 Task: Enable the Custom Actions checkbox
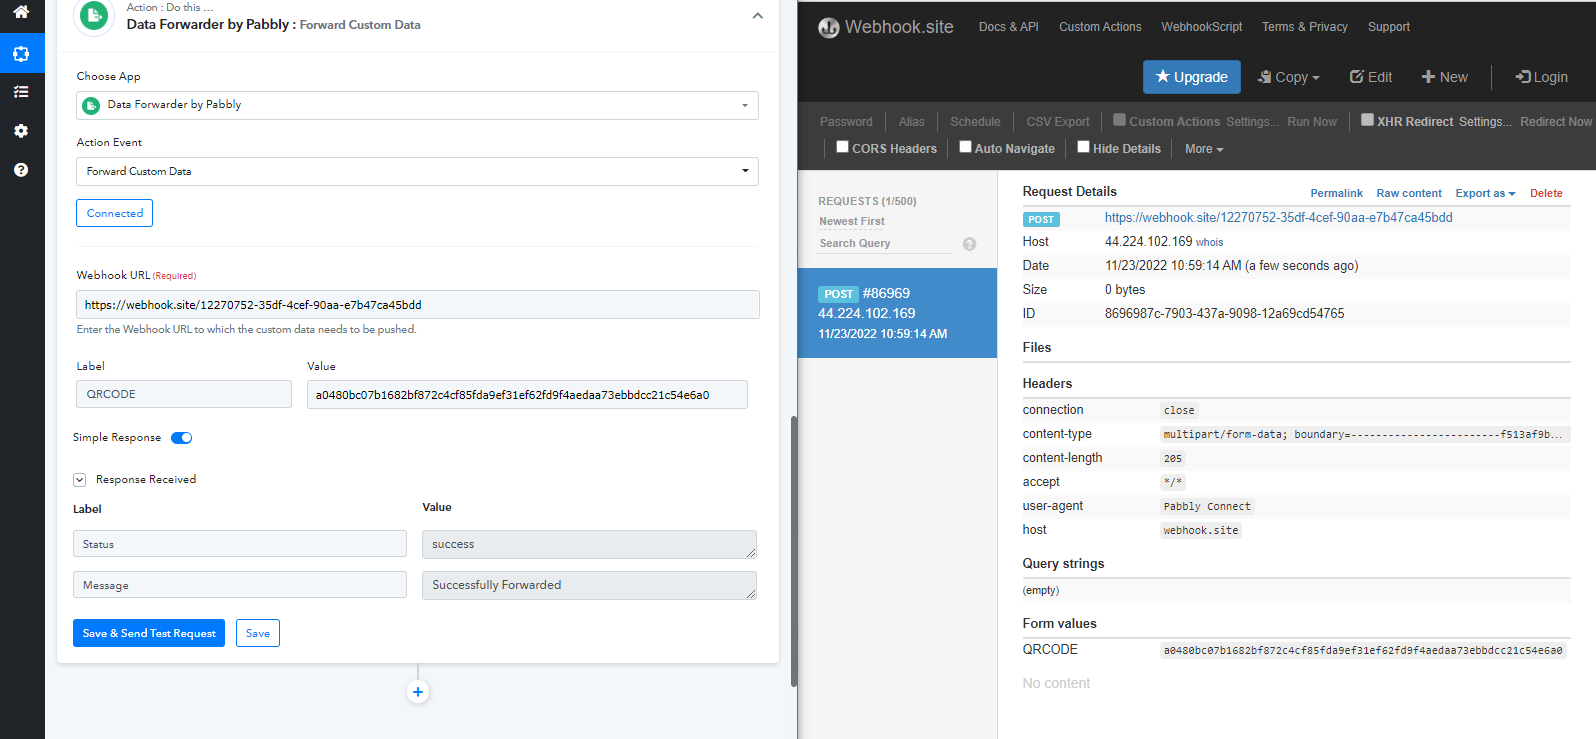[x=1120, y=120]
